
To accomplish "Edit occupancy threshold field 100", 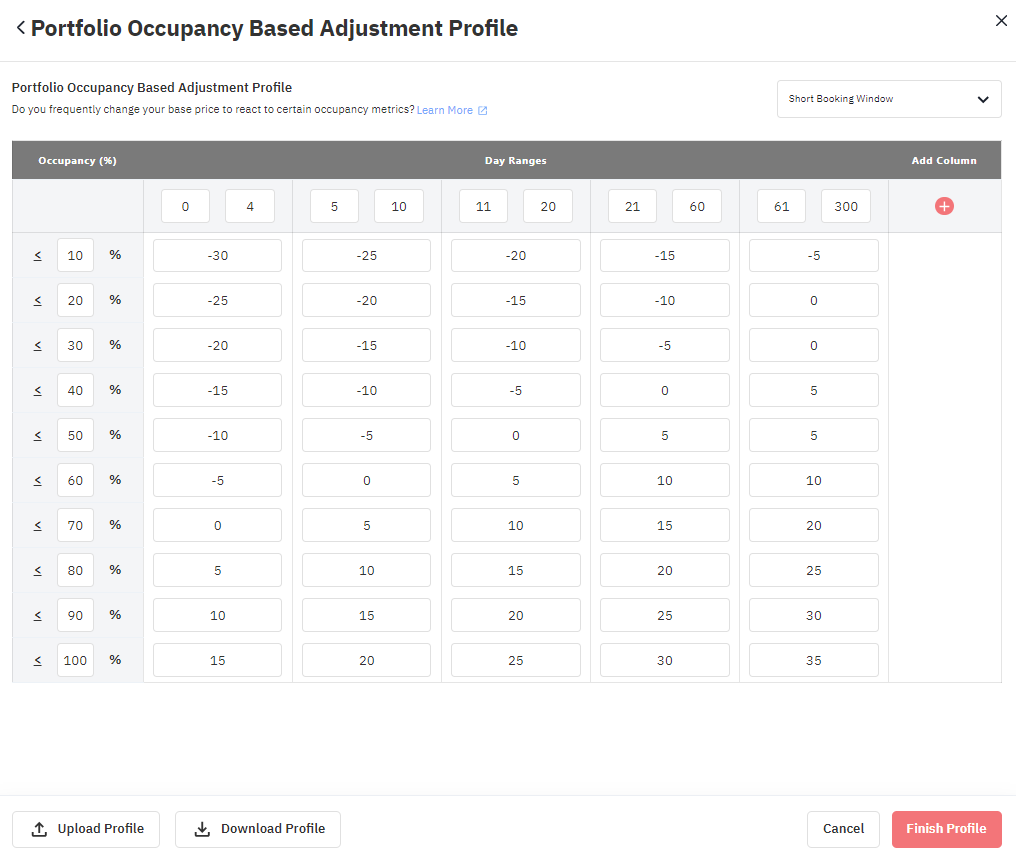I will point(75,660).
